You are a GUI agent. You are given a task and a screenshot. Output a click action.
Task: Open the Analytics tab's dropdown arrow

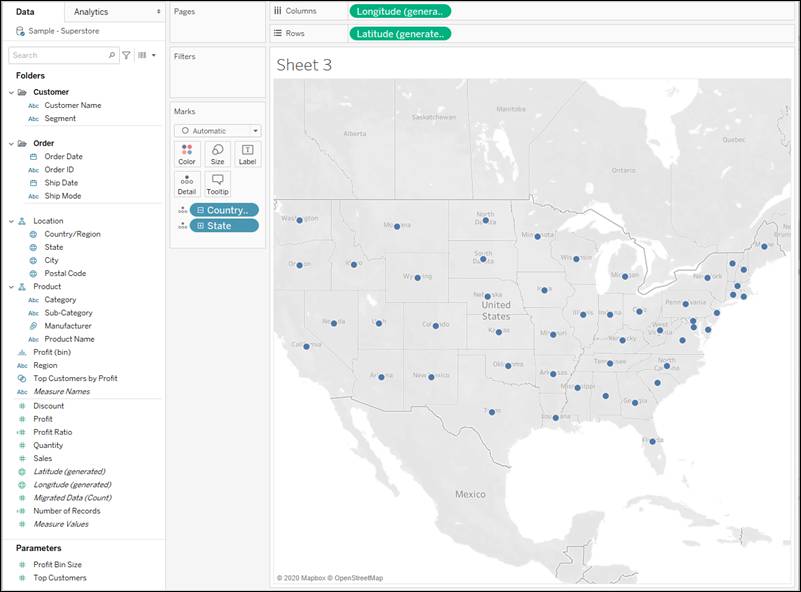158,11
